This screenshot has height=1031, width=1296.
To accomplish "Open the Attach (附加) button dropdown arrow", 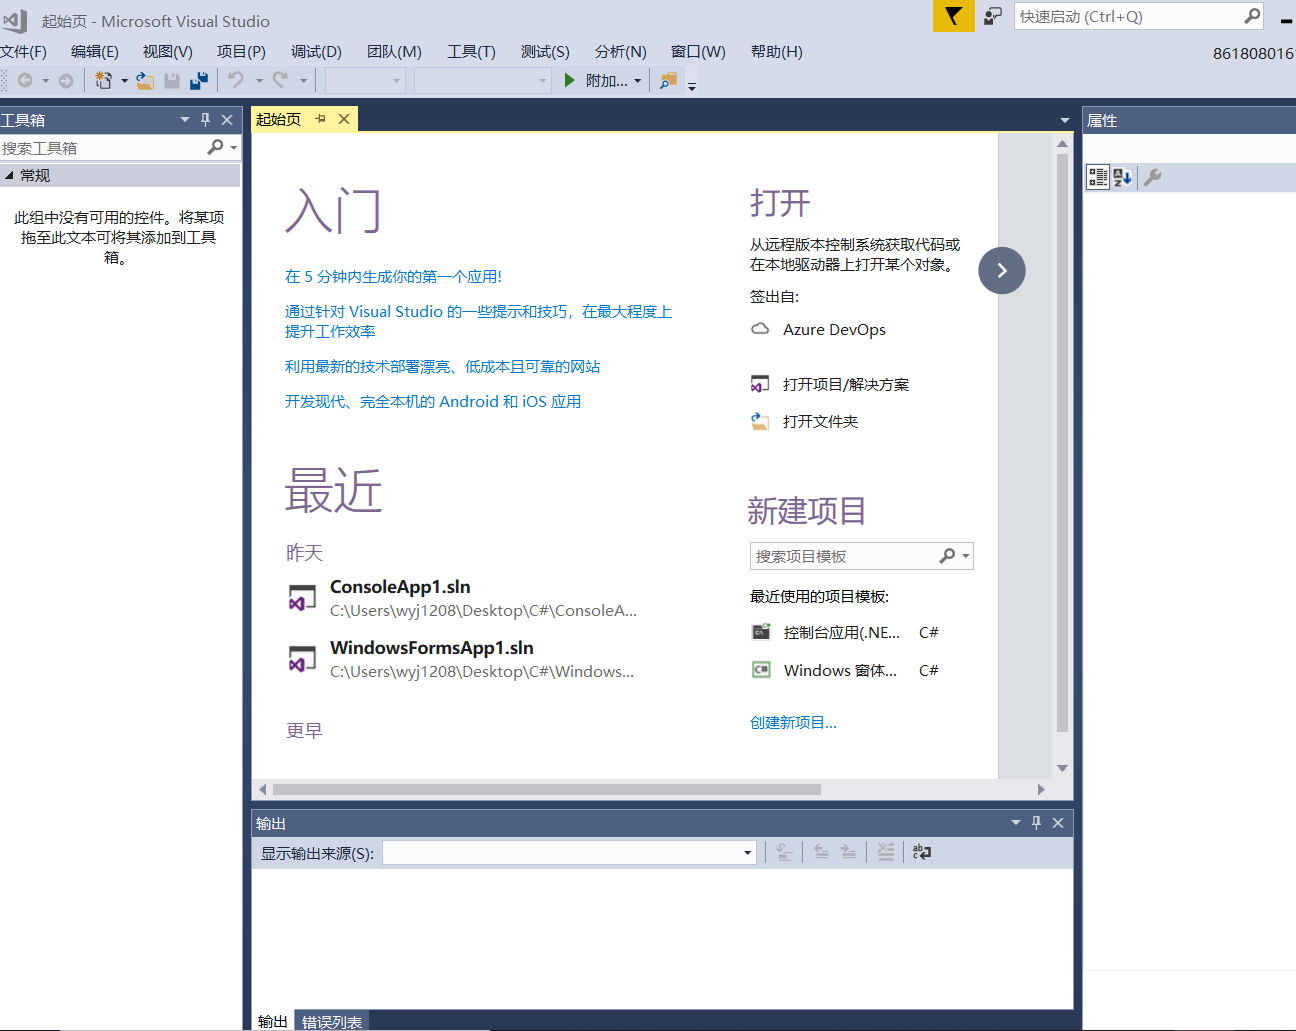I will 638,81.
